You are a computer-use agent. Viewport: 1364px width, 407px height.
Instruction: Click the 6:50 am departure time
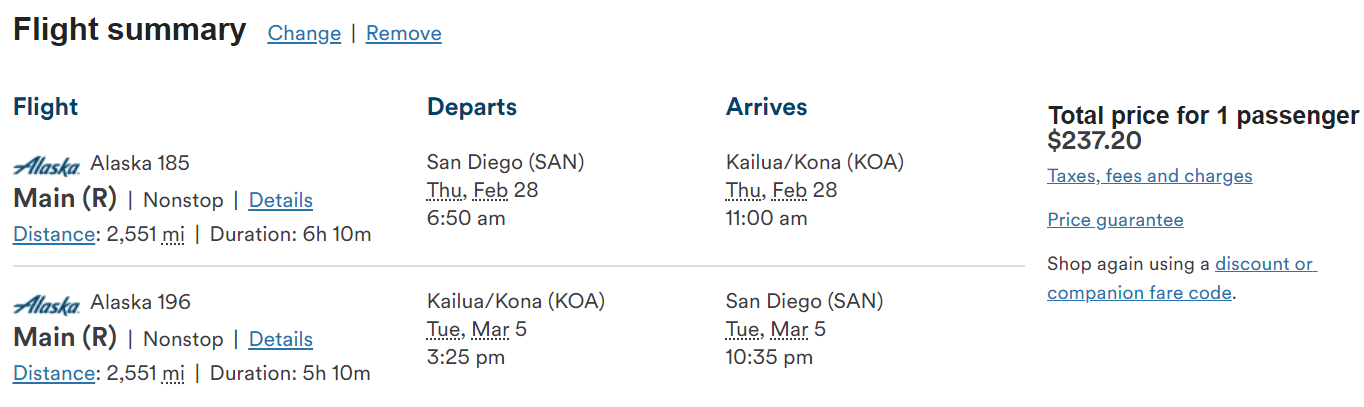pyautogui.click(x=466, y=218)
